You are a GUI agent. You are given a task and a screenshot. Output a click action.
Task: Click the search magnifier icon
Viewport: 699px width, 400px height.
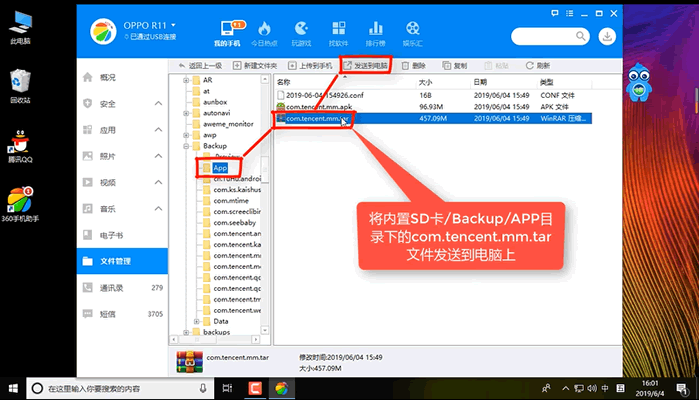[580, 36]
